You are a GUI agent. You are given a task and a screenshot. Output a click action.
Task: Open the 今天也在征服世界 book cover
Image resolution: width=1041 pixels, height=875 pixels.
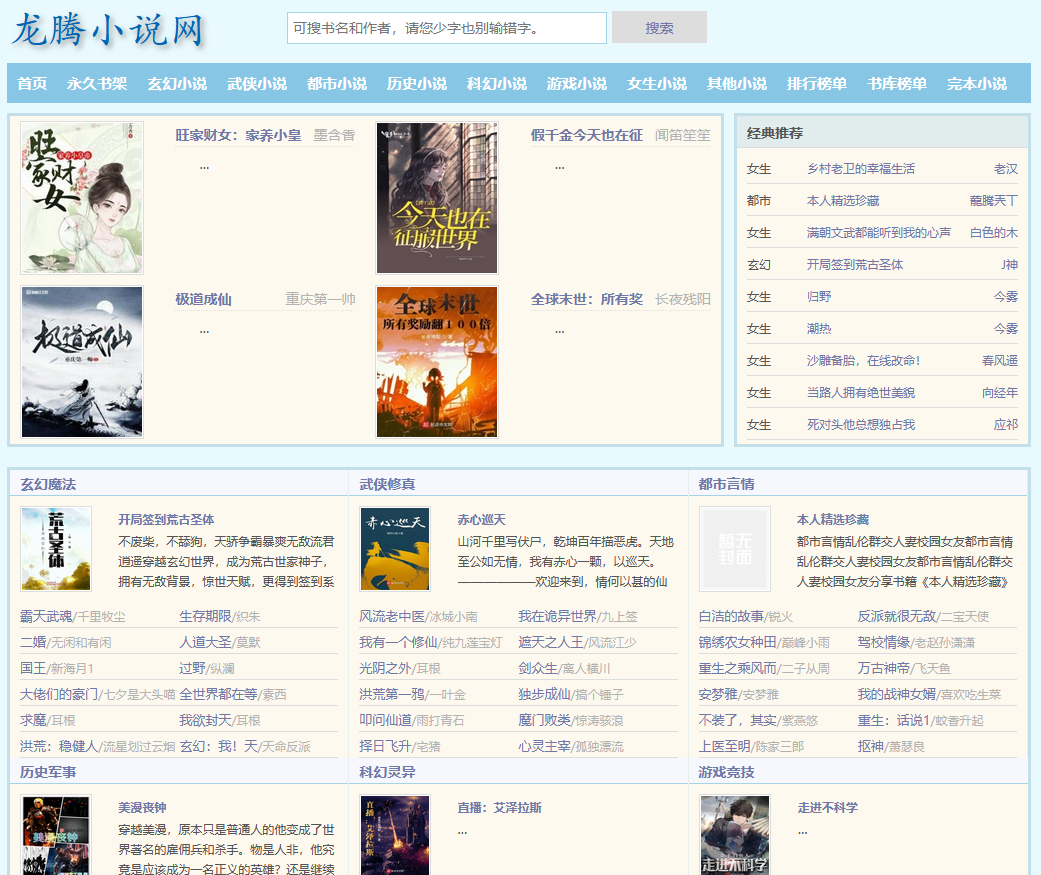coord(437,198)
